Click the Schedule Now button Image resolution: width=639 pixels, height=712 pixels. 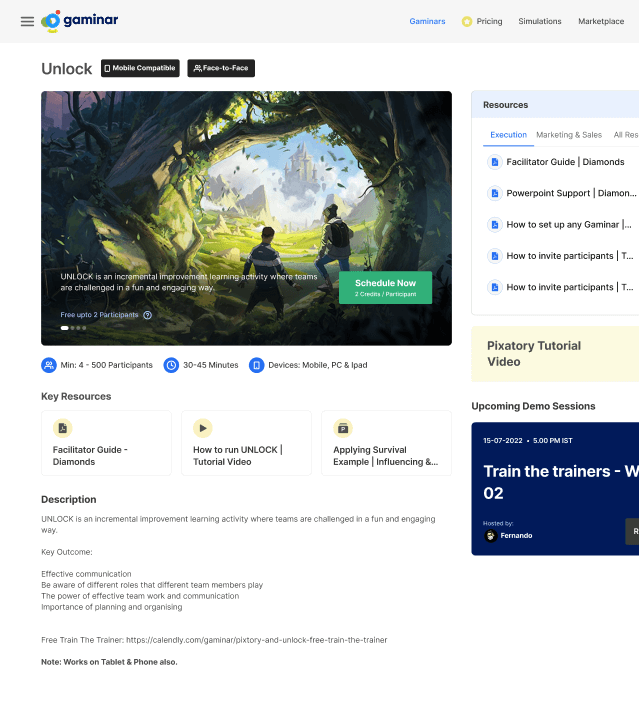point(385,287)
